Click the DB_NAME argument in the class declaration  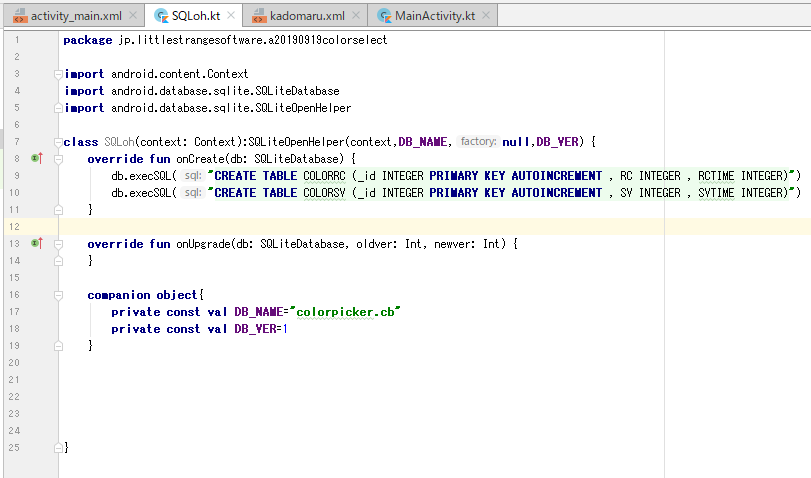point(423,142)
